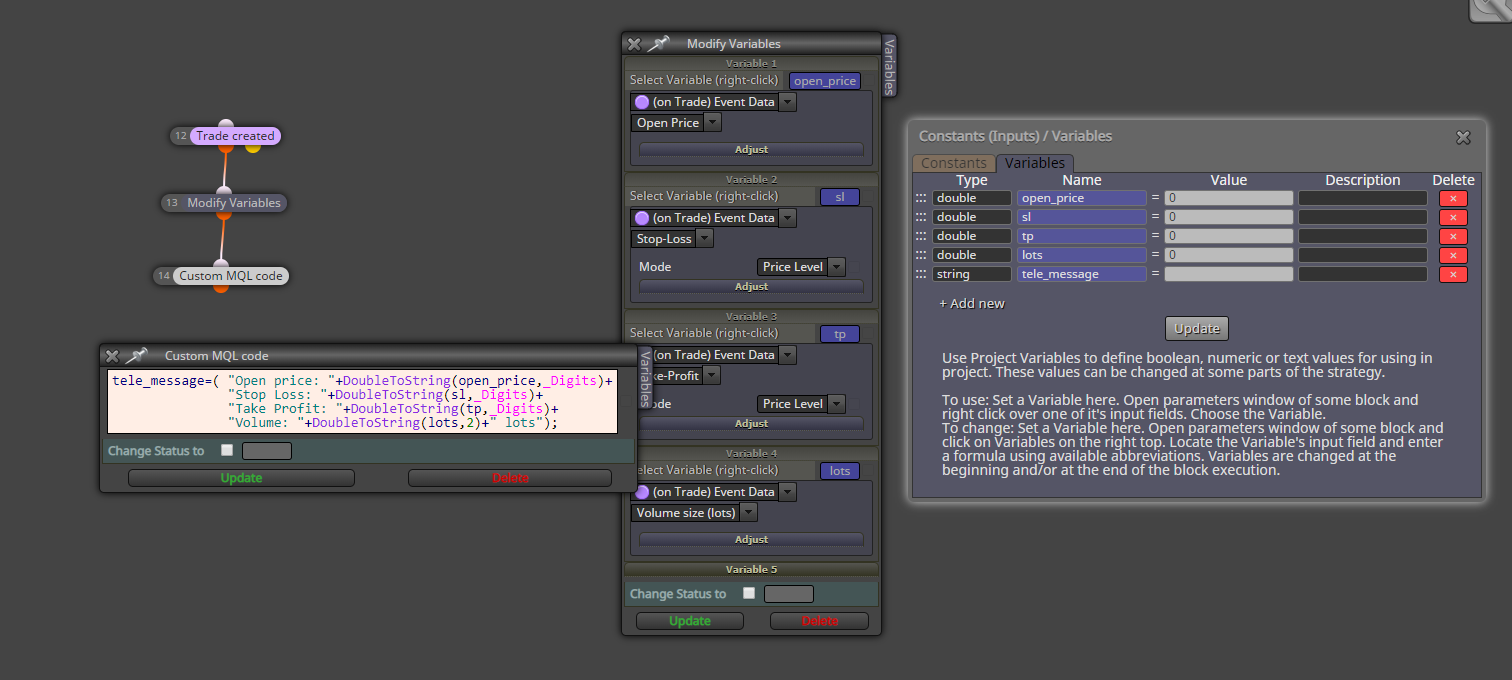Click the tp variable chip in Variable 3
This screenshot has width=1512, height=680.
pyautogui.click(x=840, y=334)
